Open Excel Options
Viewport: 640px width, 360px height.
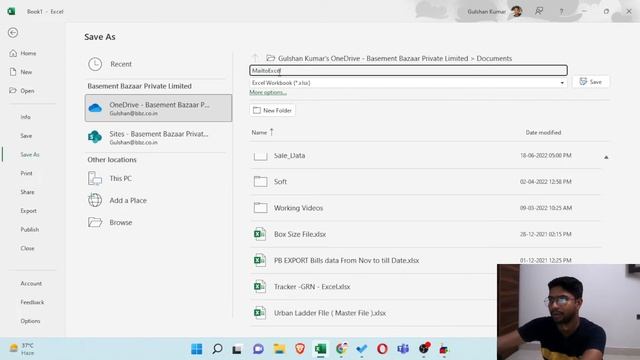(30, 321)
